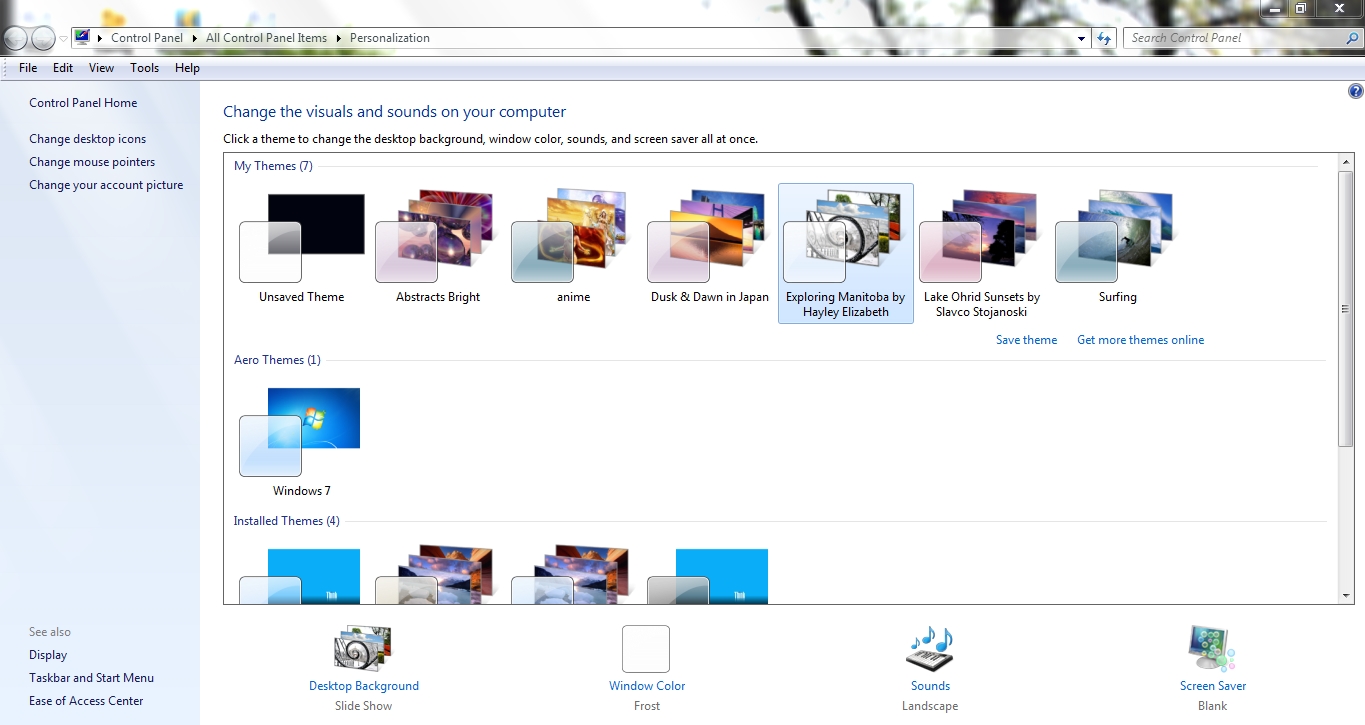Viewport: 1365px width, 725px height.
Task: Click the Help question mark icon
Action: pos(1355,91)
